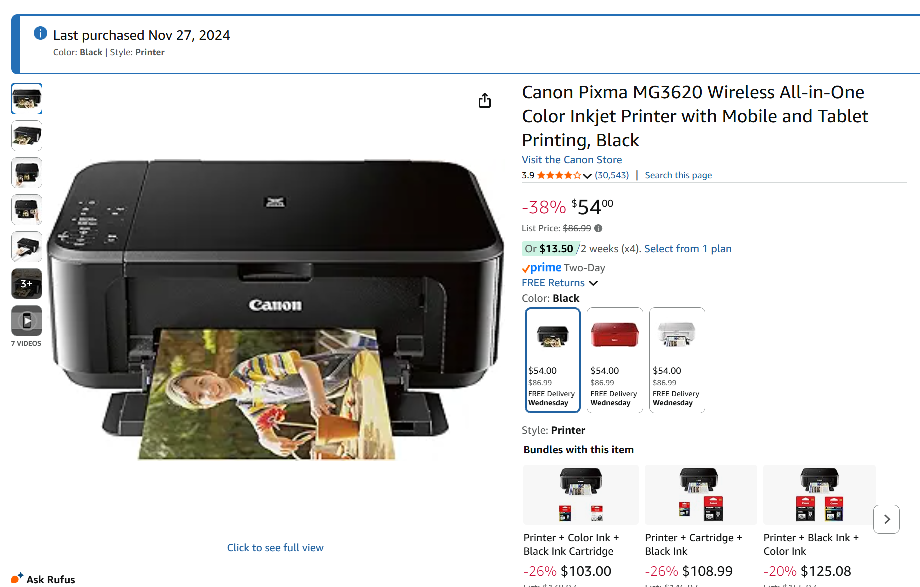Click to see full view of image
This screenshot has height=587, width=920.
click(275, 547)
